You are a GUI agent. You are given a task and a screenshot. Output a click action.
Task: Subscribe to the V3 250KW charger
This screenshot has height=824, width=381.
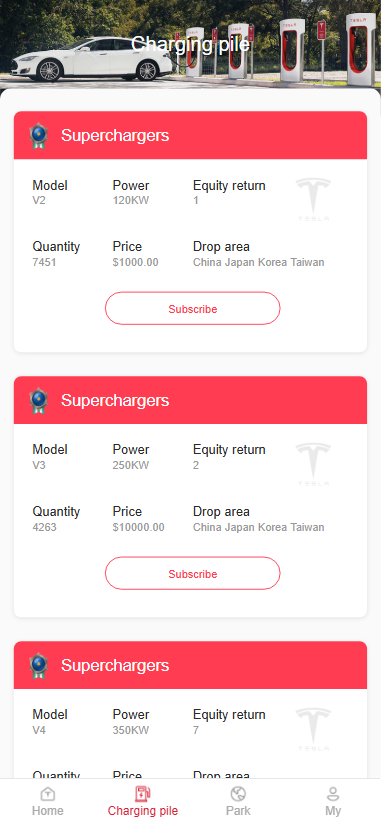click(192, 573)
